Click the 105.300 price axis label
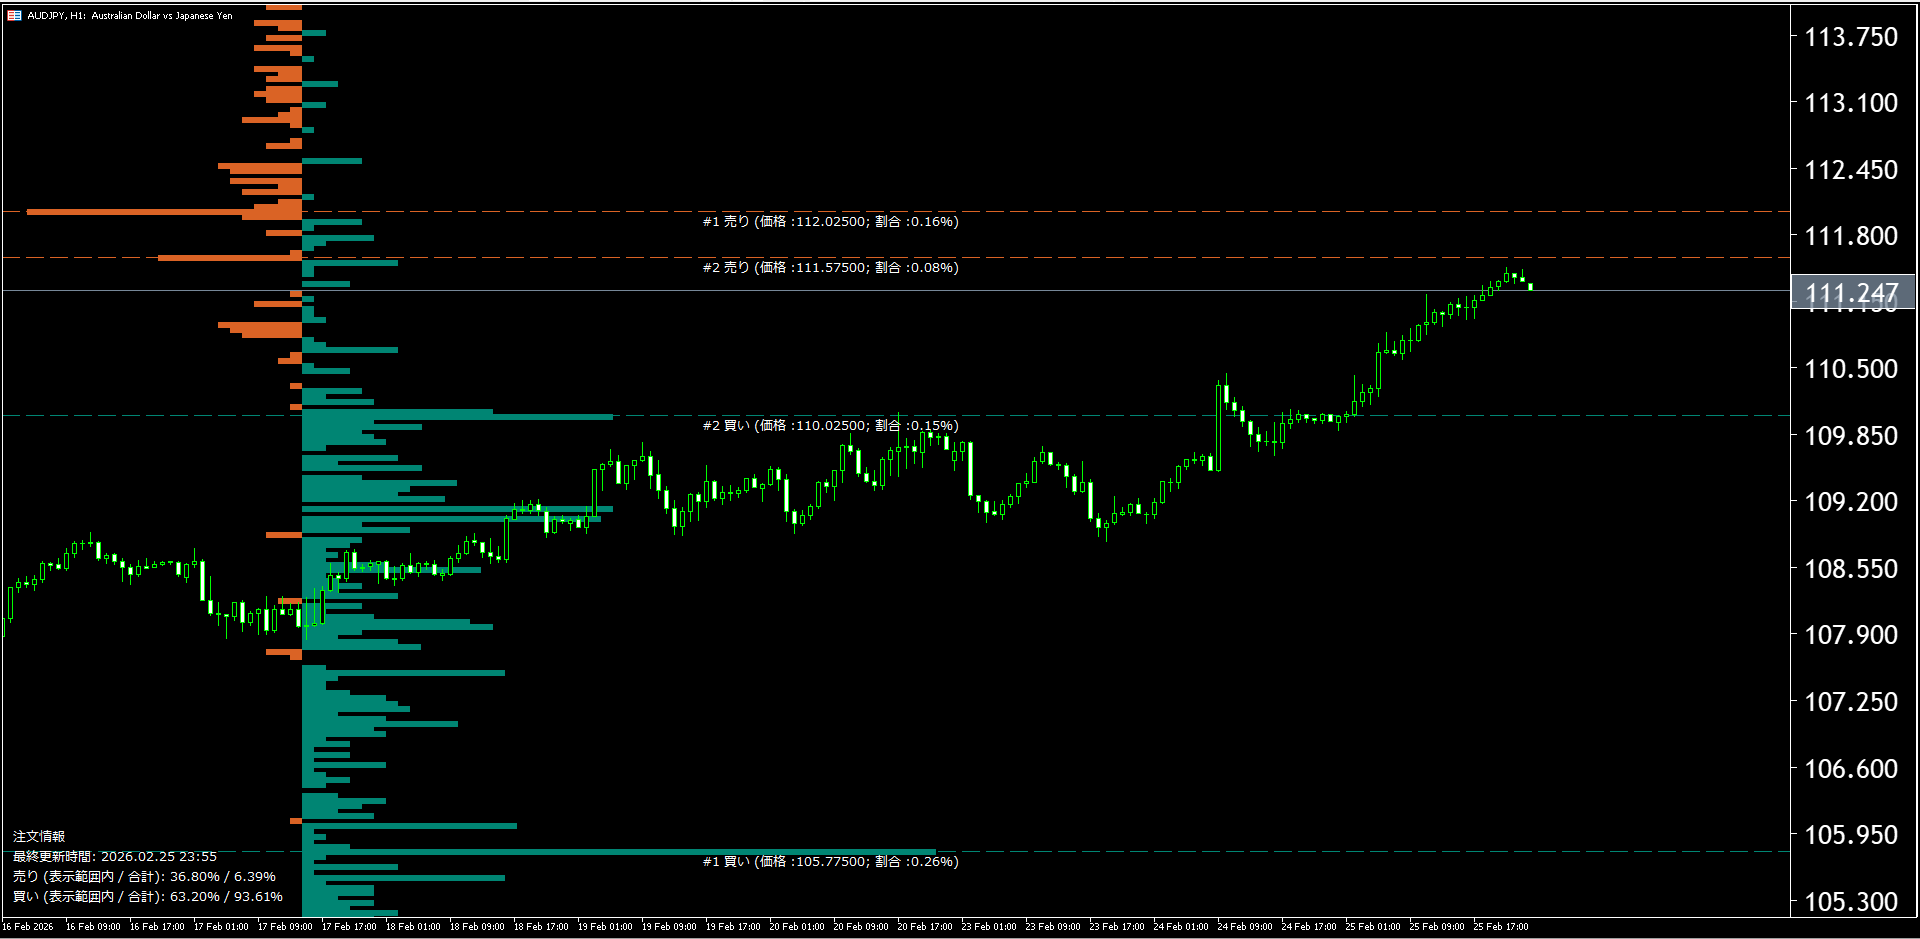 [x=1850, y=902]
